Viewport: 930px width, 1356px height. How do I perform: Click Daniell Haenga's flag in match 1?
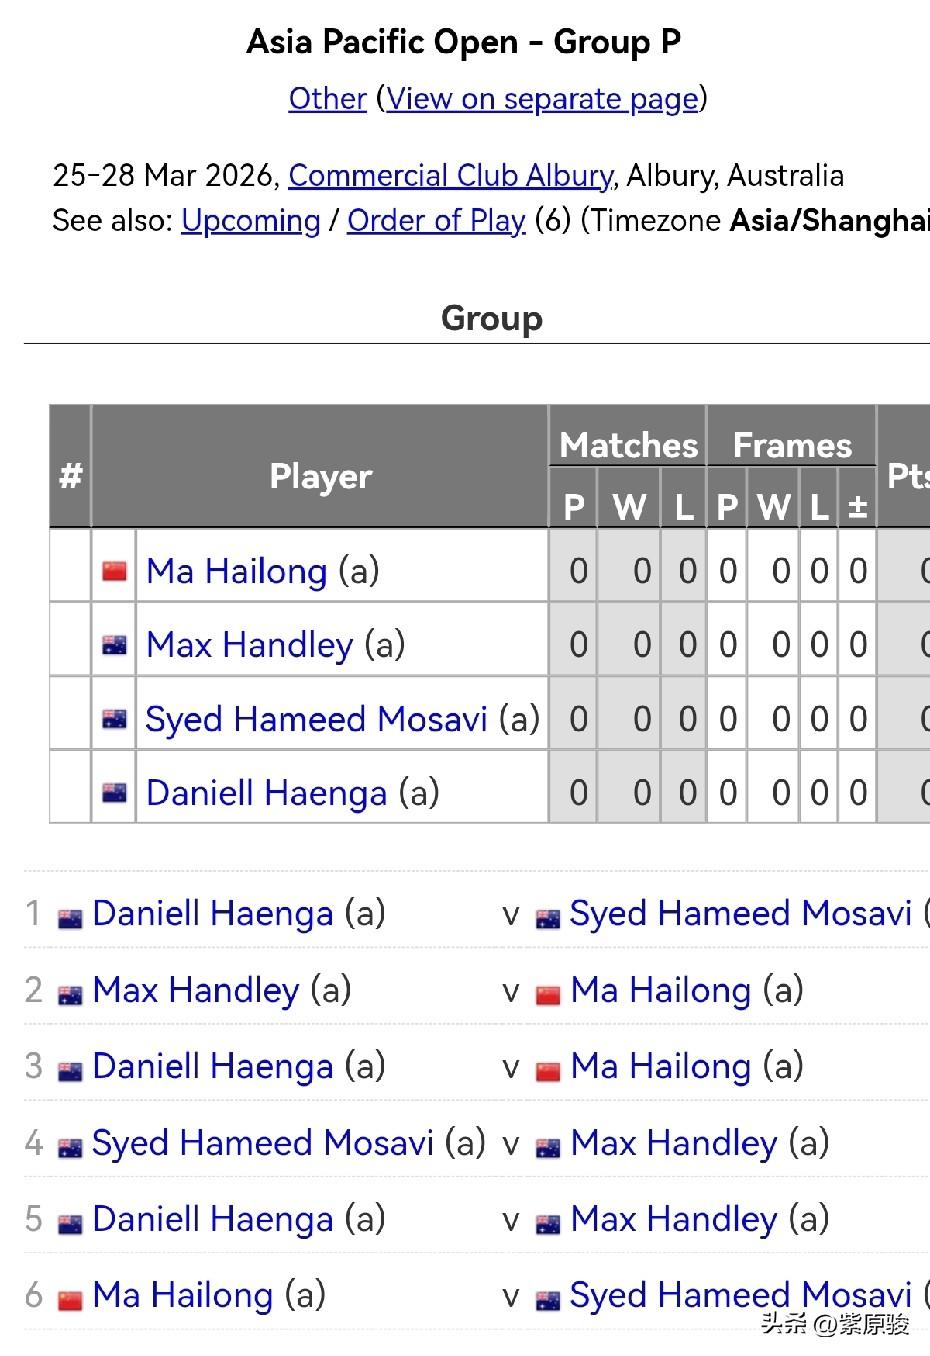click(70, 917)
